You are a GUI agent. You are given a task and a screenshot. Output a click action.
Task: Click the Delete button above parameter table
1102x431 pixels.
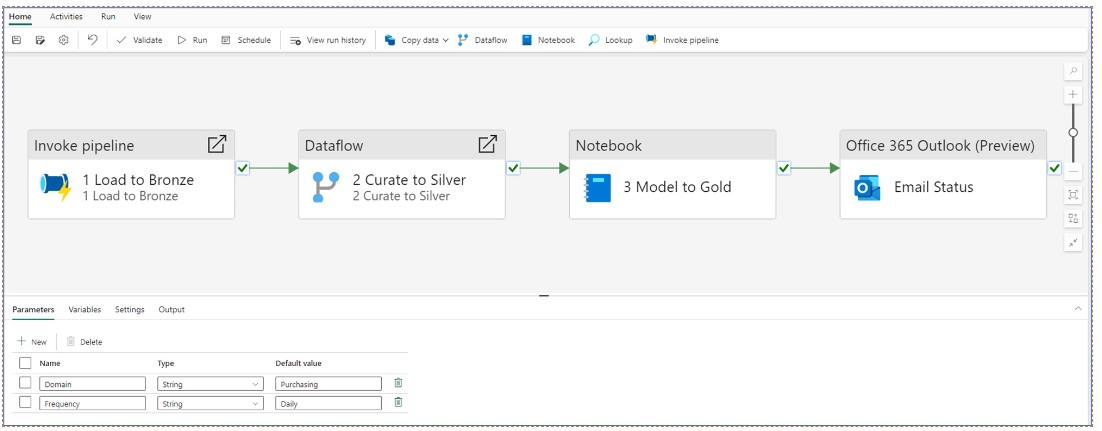tap(84, 342)
